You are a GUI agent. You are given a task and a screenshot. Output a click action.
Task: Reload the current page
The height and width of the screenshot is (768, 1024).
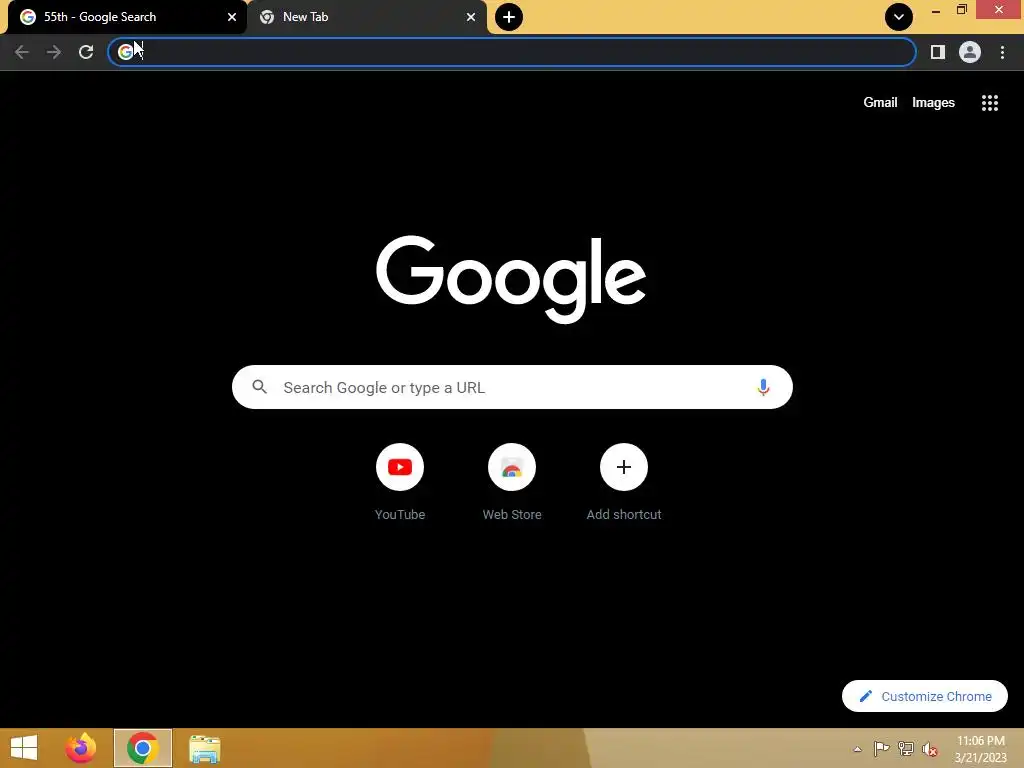[86, 52]
